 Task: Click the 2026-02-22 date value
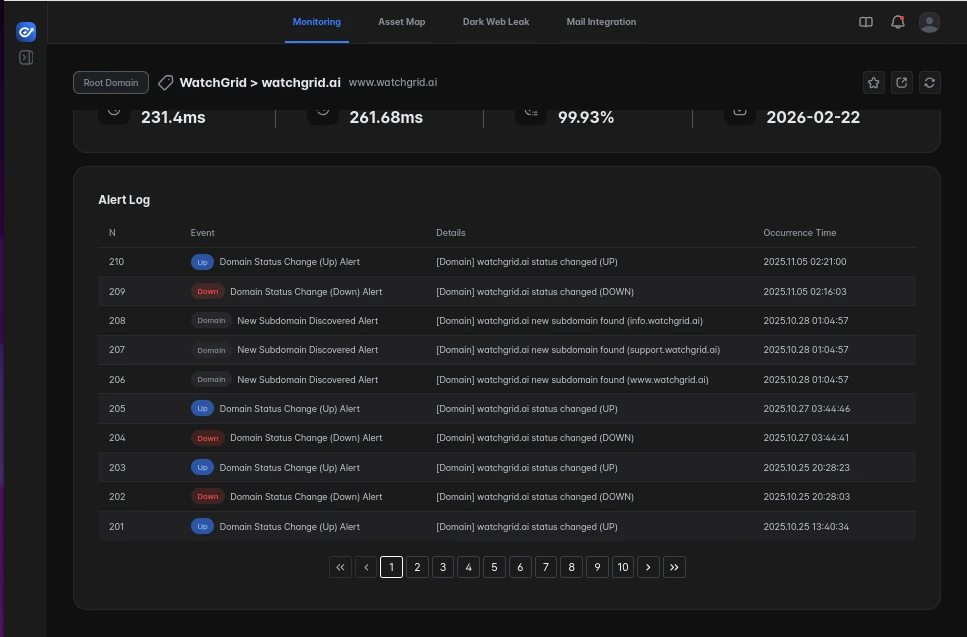tap(813, 117)
